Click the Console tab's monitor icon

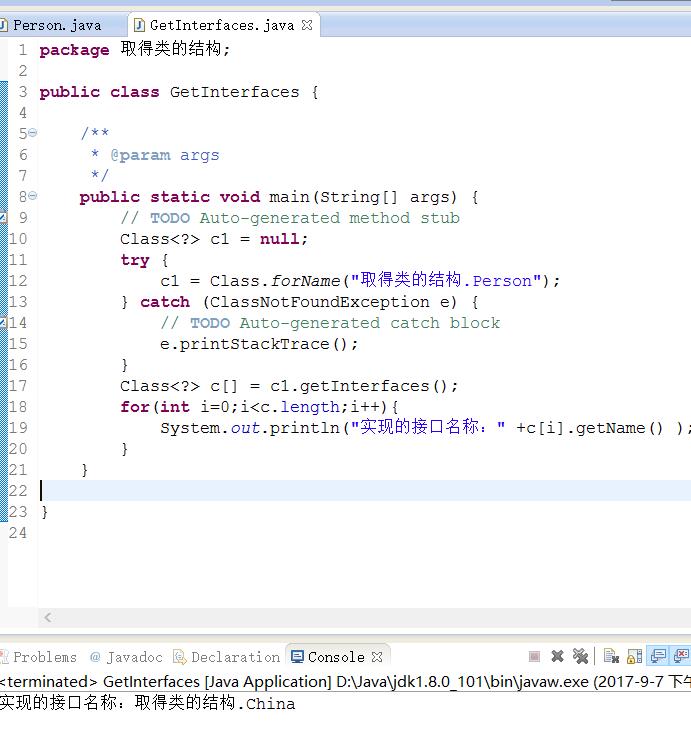[297, 657]
